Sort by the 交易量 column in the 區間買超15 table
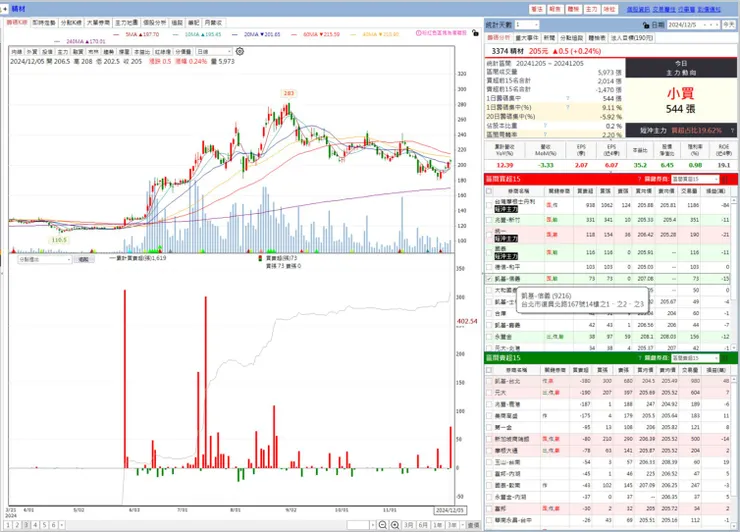740x532 pixels. coord(690,191)
